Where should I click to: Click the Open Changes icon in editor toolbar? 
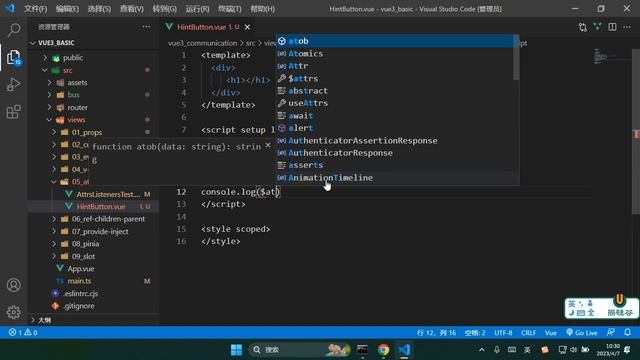[583, 27]
